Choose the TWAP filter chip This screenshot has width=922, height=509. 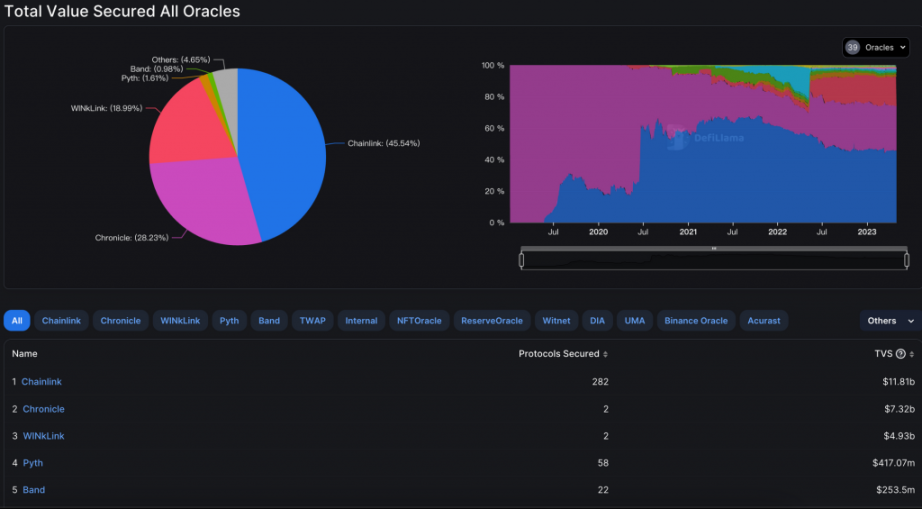click(312, 321)
